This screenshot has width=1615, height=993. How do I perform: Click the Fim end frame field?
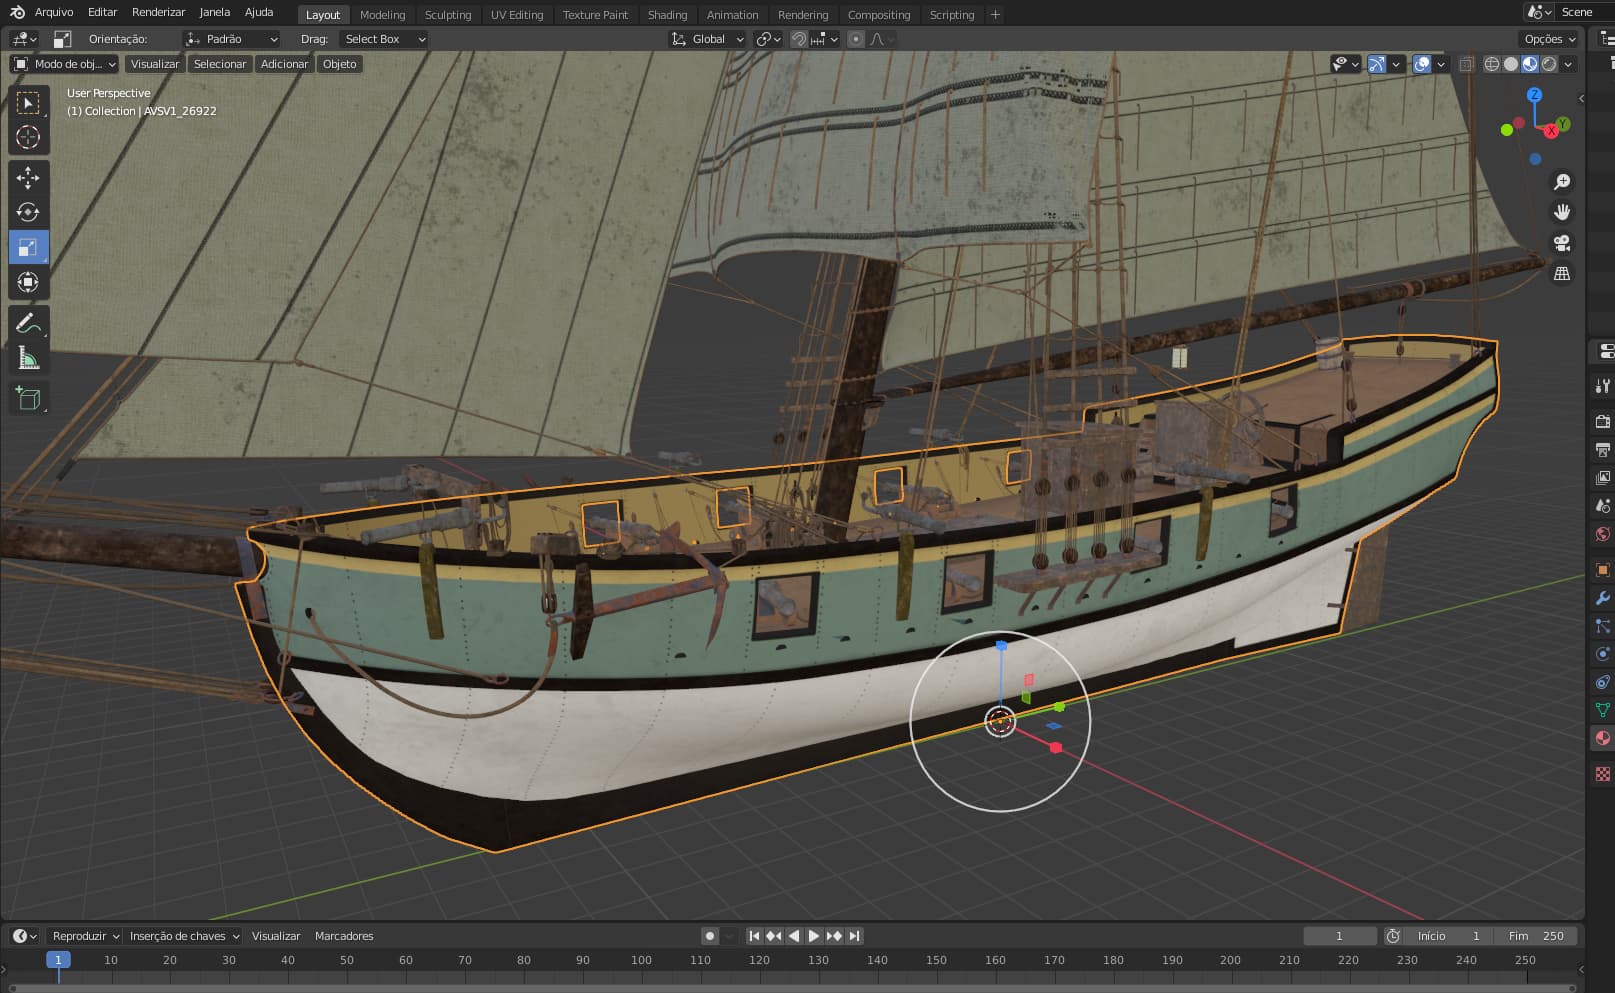[x=1536, y=936]
